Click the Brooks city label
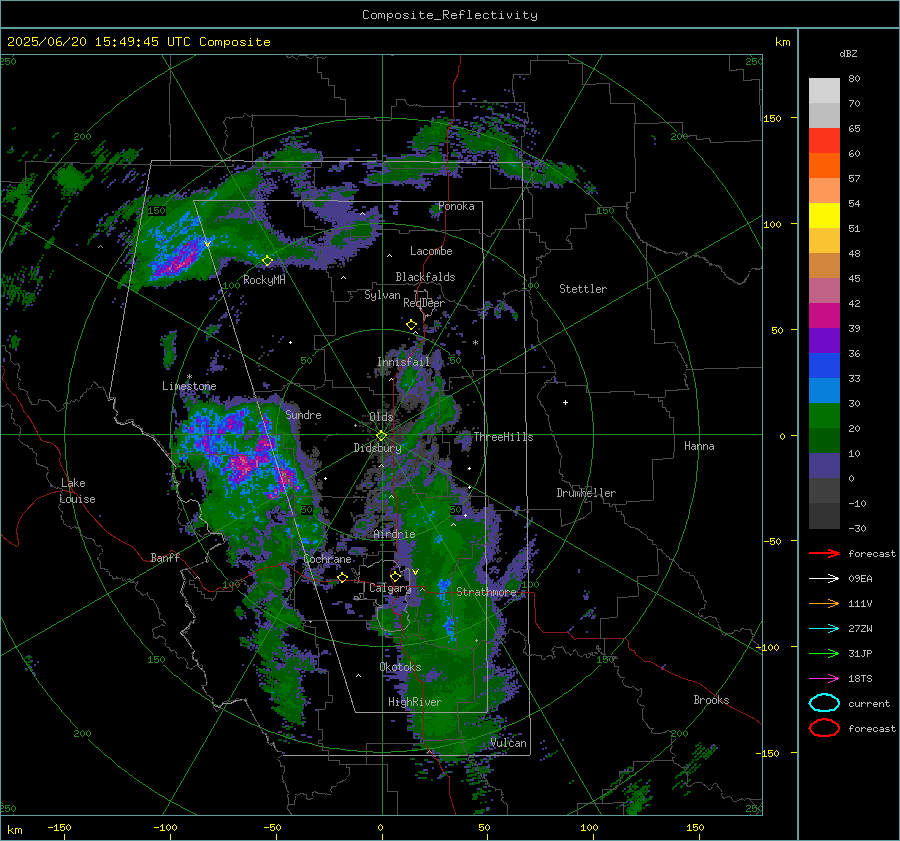This screenshot has height=841, width=900. tap(711, 700)
